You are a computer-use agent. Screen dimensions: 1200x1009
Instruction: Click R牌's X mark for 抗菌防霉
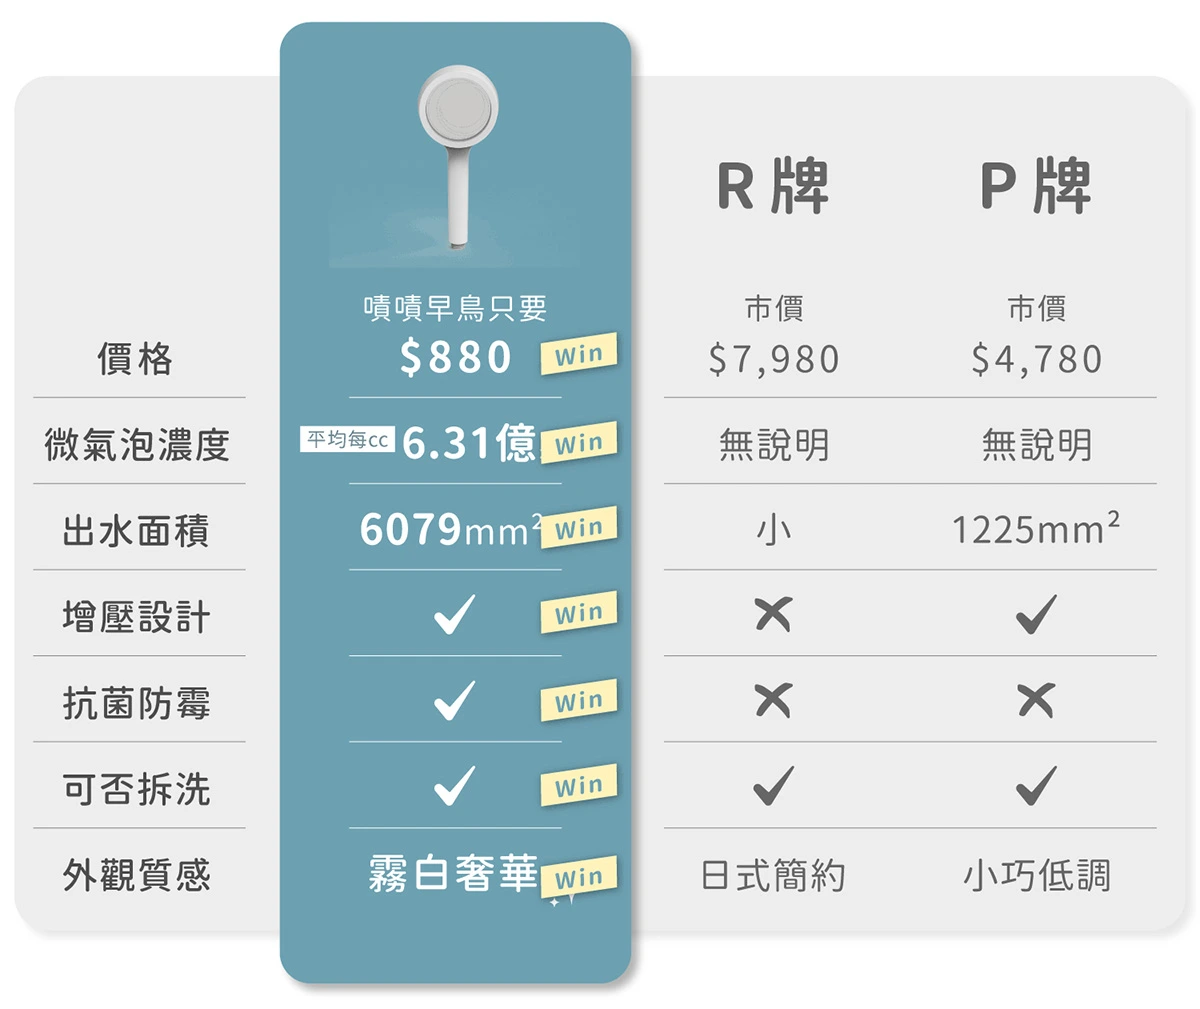(x=773, y=700)
